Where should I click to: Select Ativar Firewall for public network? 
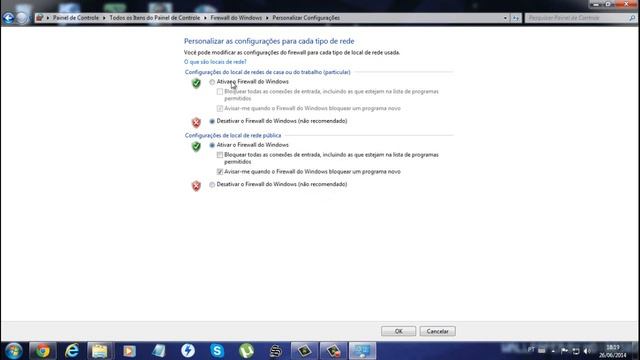click(x=212, y=145)
